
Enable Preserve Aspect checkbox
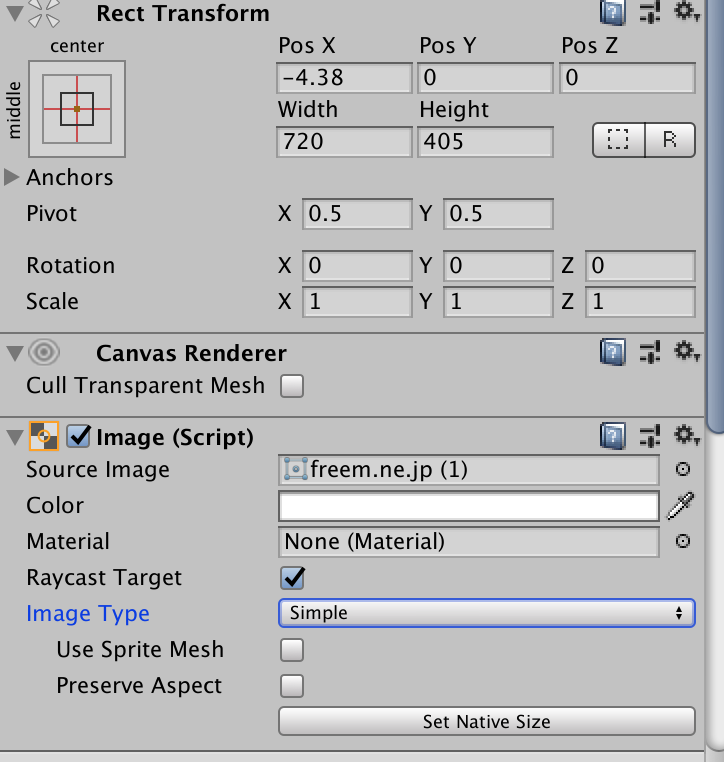292,686
